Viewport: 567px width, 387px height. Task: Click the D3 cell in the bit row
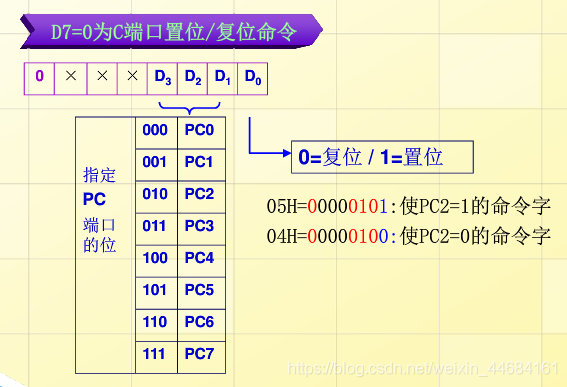pyautogui.click(x=162, y=78)
